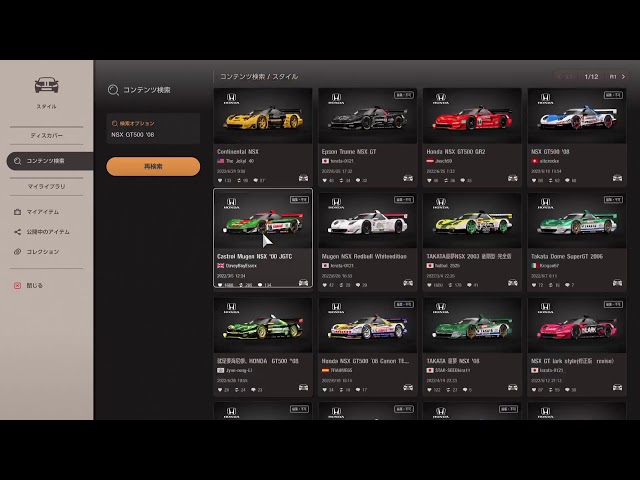The image size is (640, 480).
Task: Select the yellow TAKATA NSX 2003 thumbnail
Action: [x=472, y=221]
